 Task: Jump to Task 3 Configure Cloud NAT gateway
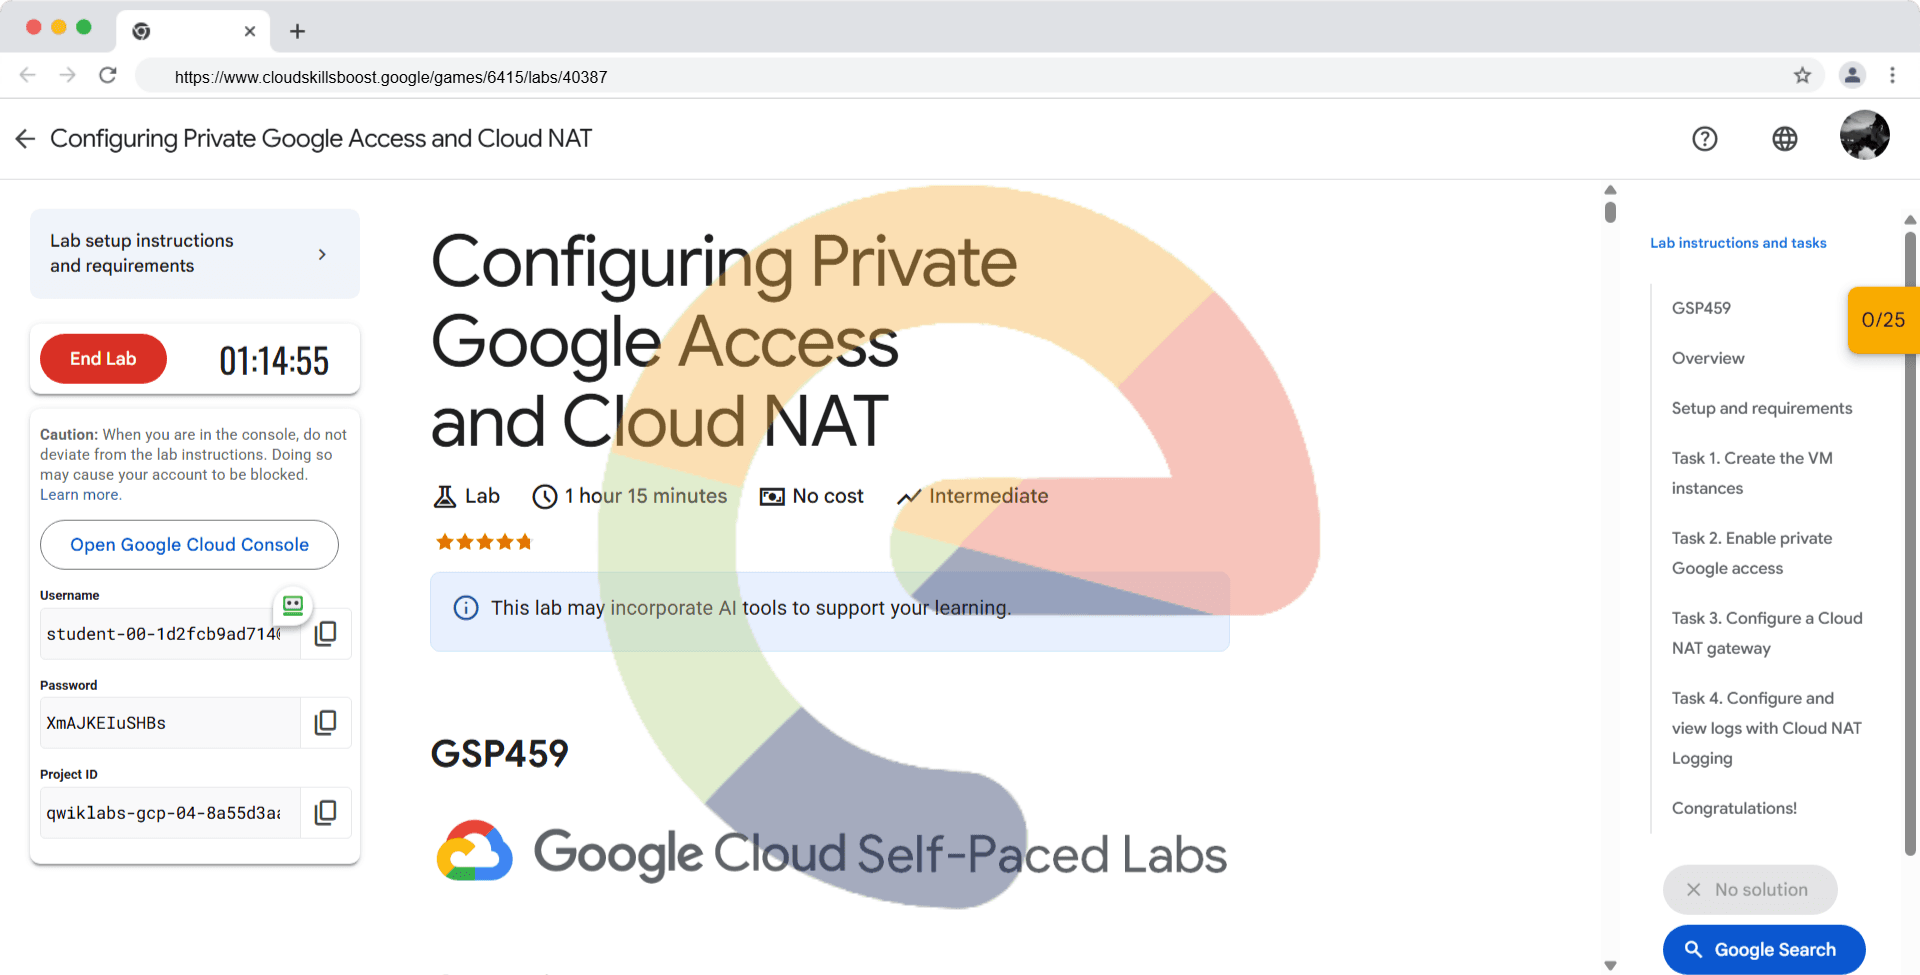1766,633
